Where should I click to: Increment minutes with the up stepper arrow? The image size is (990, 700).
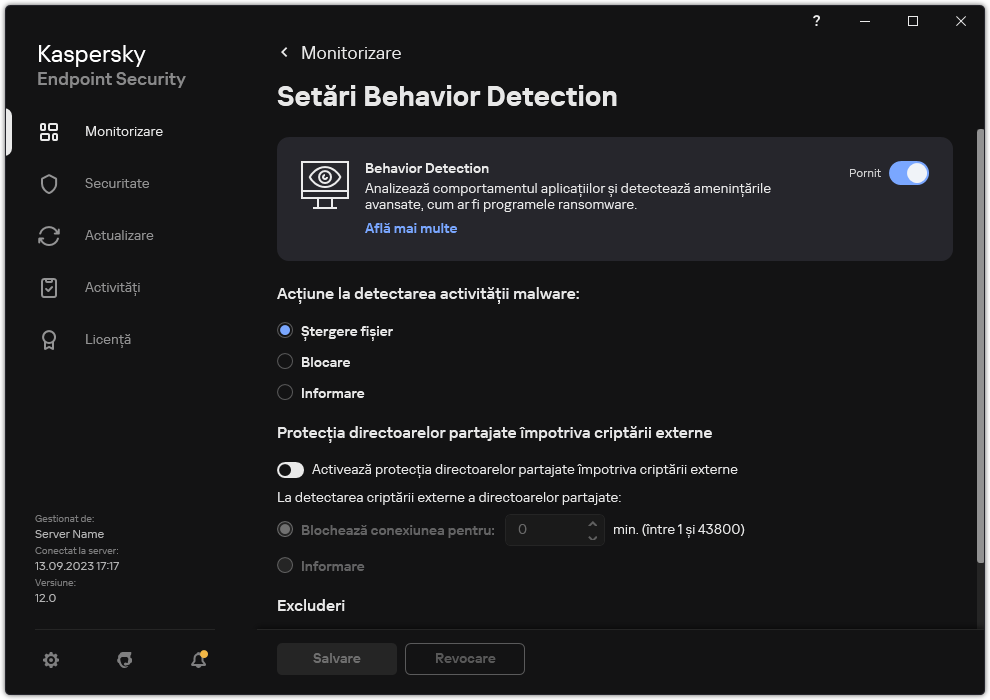pos(592,523)
